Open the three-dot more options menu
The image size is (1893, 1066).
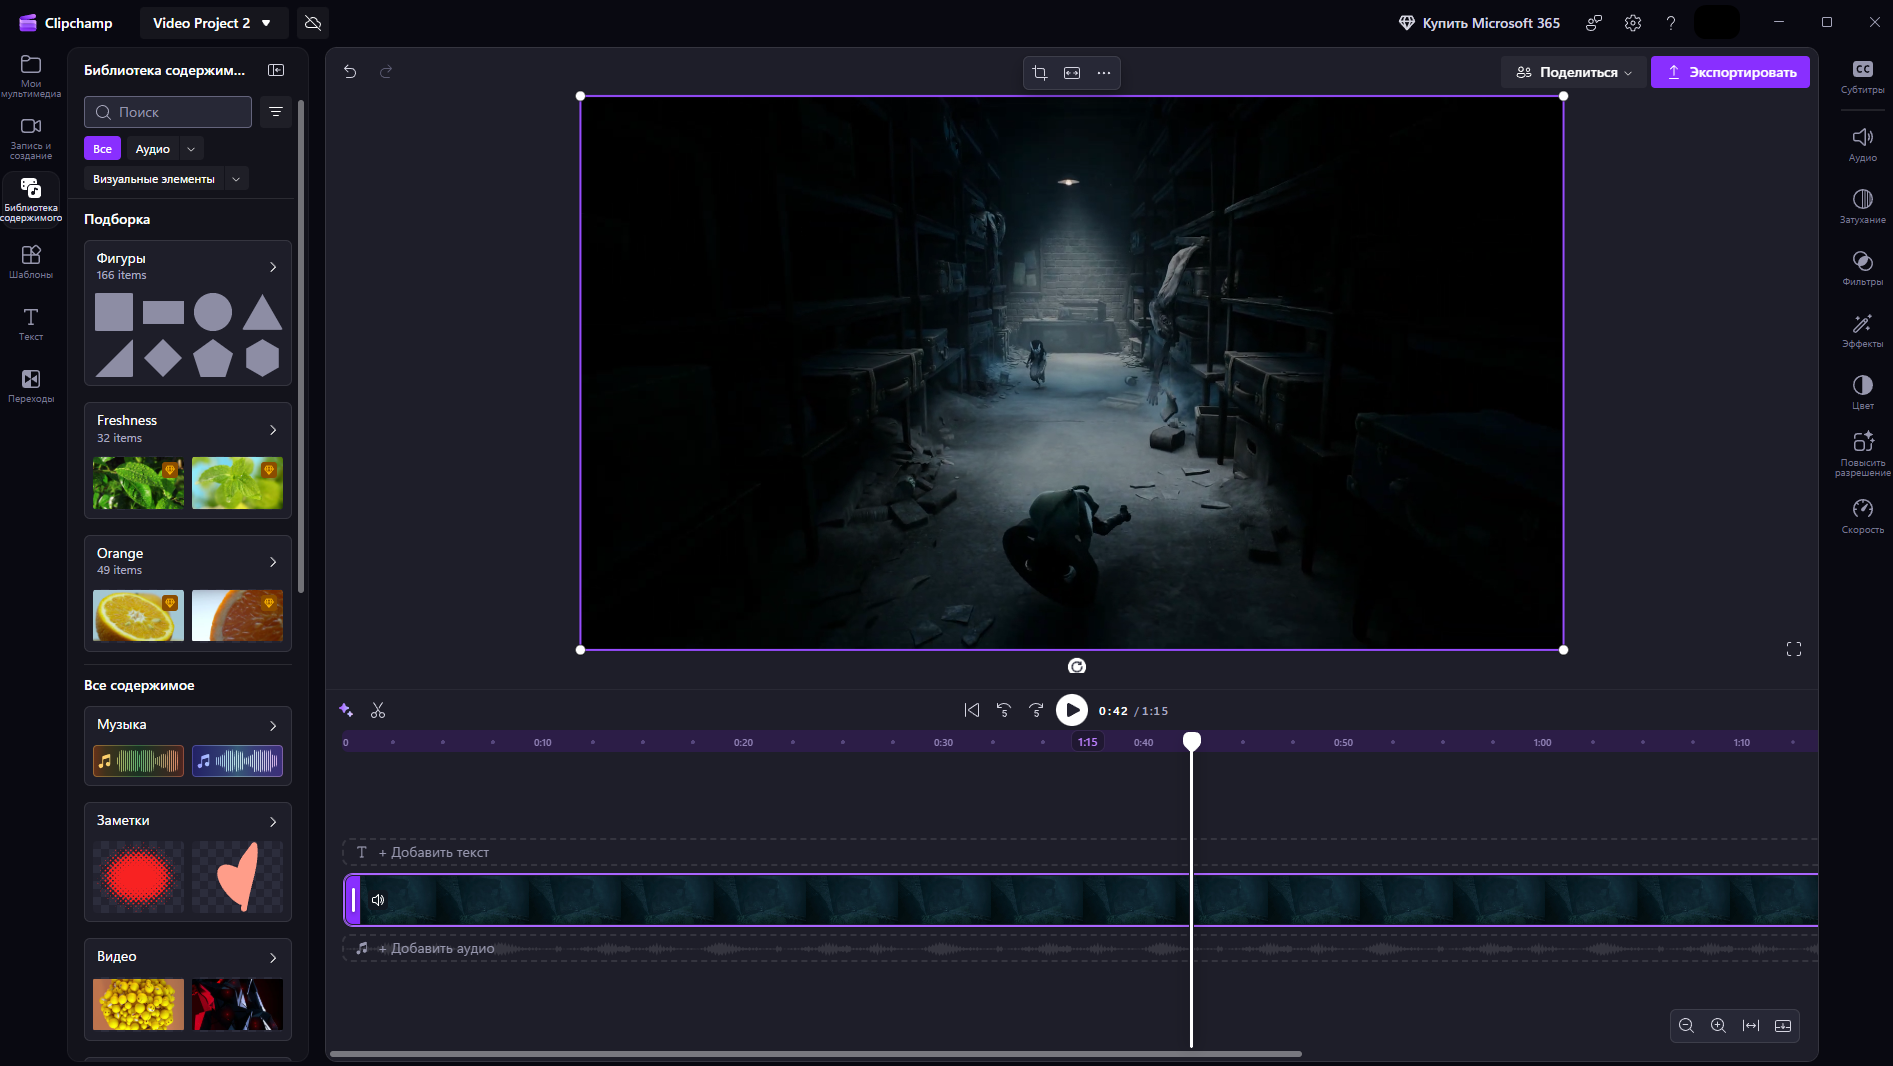[1104, 73]
